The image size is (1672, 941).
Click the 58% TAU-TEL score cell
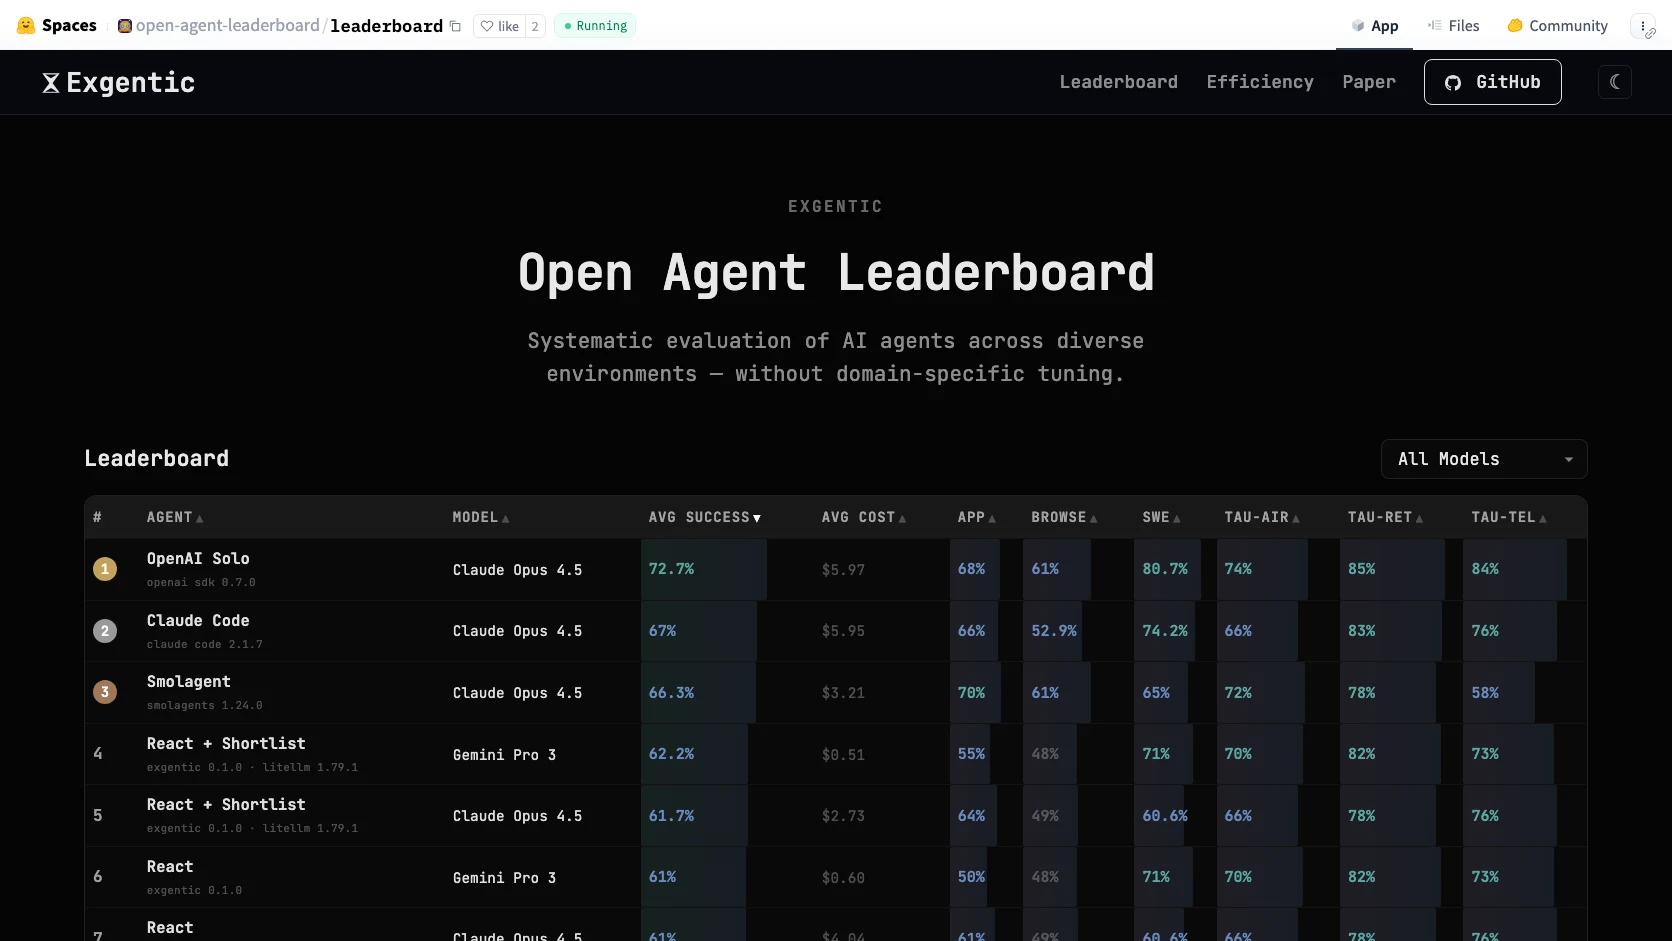(x=1485, y=692)
